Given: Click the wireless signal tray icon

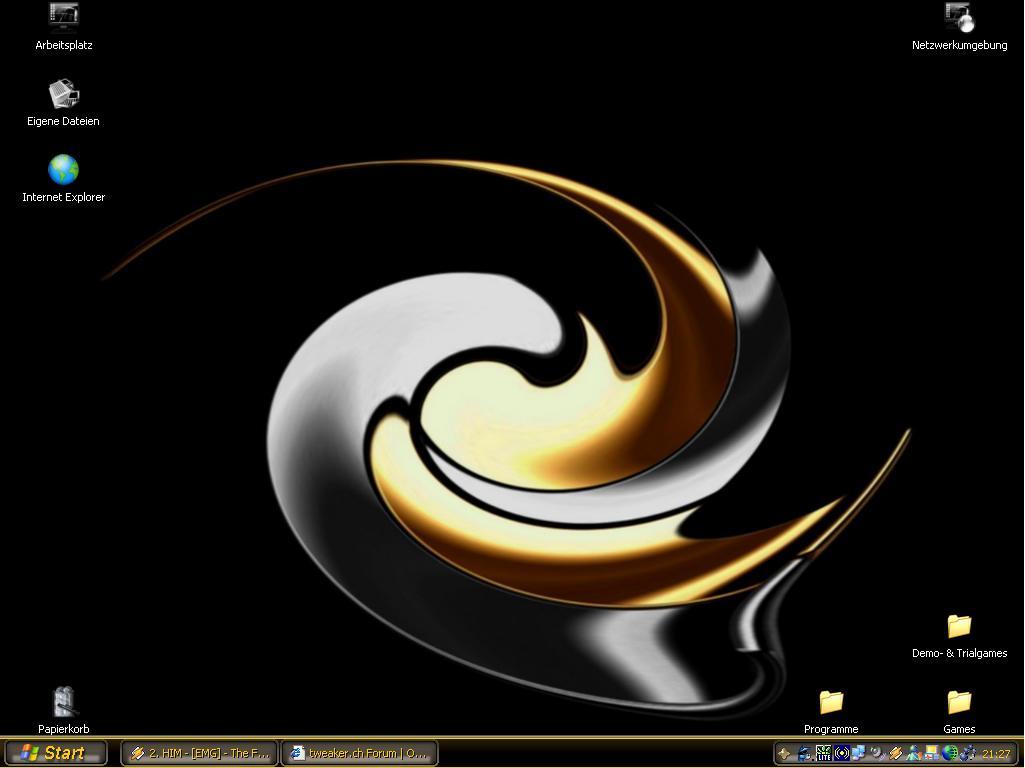Looking at the screenshot, I should point(841,754).
